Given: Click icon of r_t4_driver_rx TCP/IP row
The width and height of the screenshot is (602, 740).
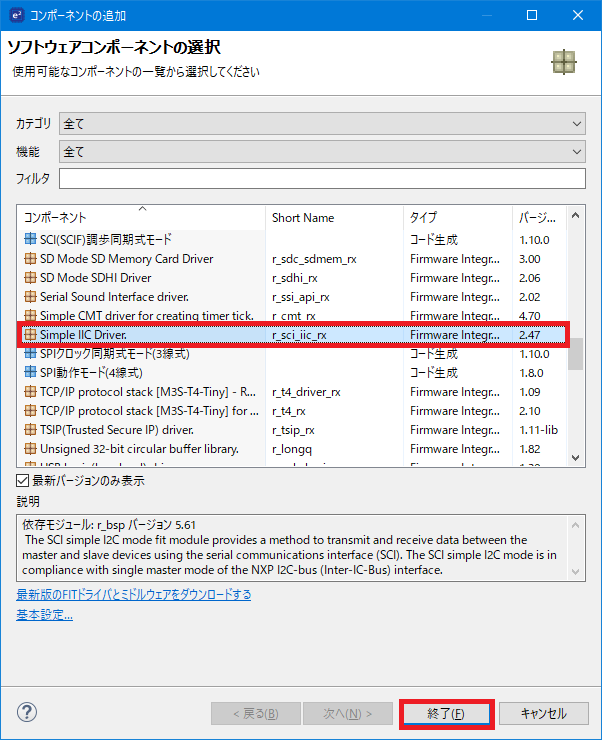Looking at the screenshot, I should 30,392.
